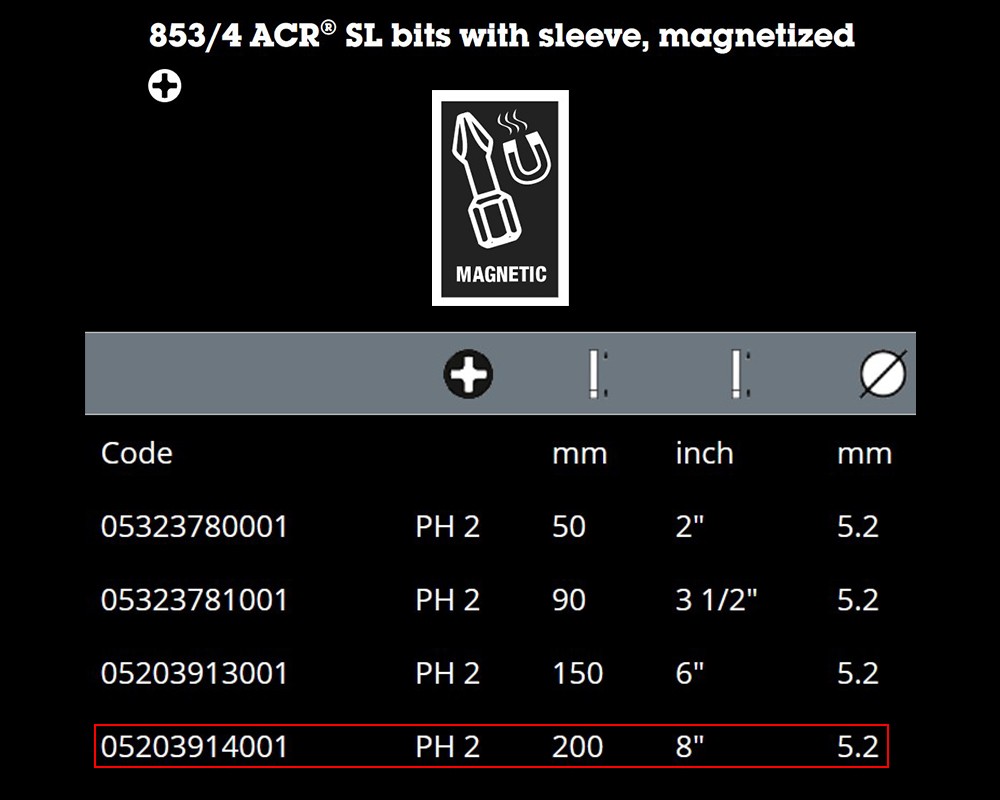The image size is (1000, 800).
Task: Click the 200 mm length value
Action: [577, 747]
